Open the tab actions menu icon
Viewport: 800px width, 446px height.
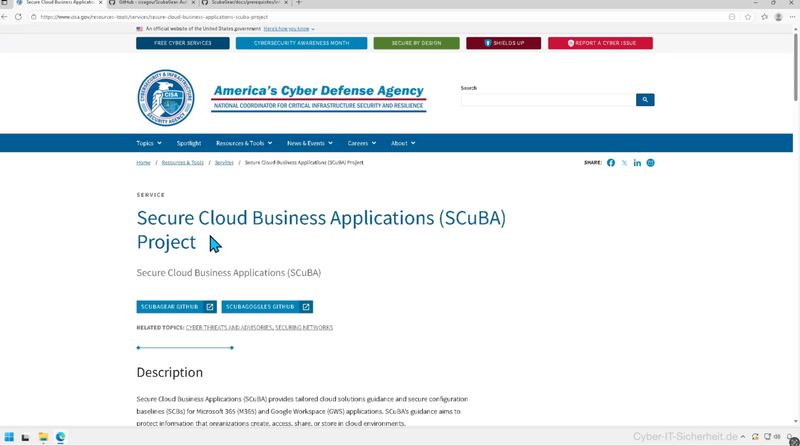click(4, 3)
